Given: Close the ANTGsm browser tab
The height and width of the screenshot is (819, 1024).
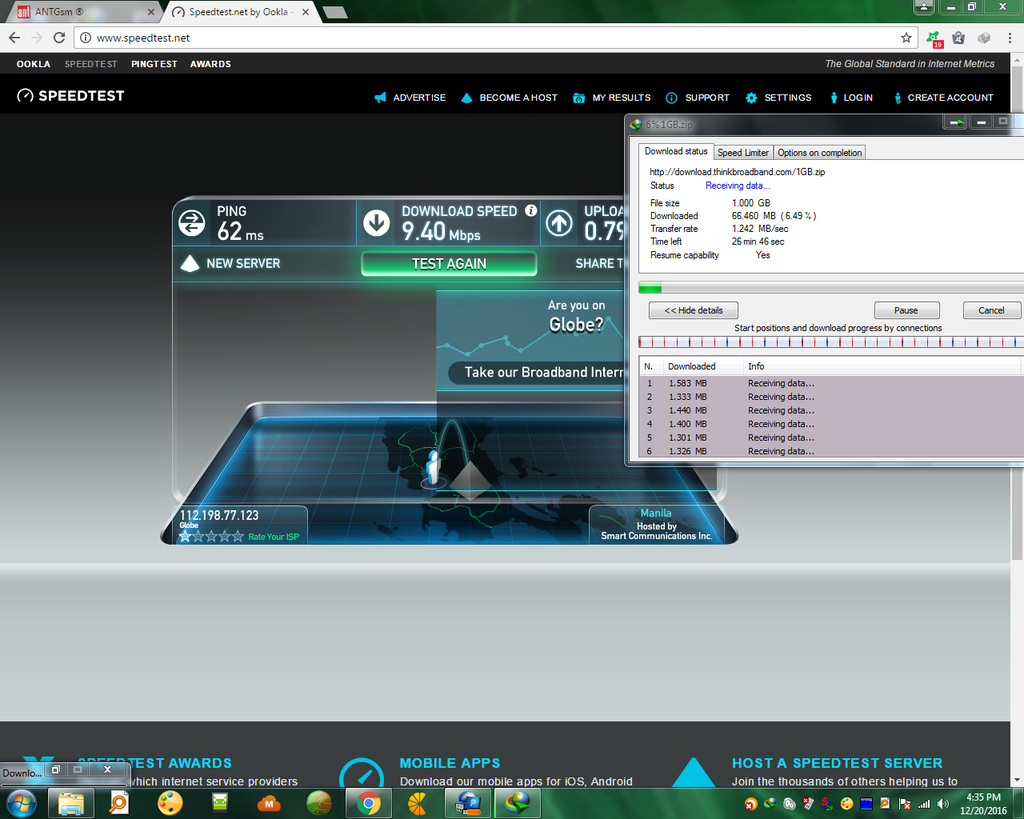Looking at the screenshot, I should point(151,12).
